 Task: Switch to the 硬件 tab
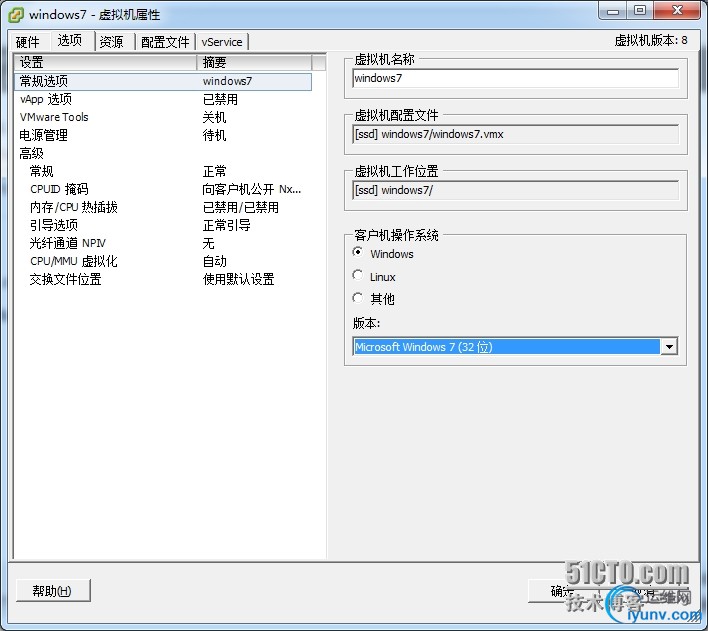(28, 42)
